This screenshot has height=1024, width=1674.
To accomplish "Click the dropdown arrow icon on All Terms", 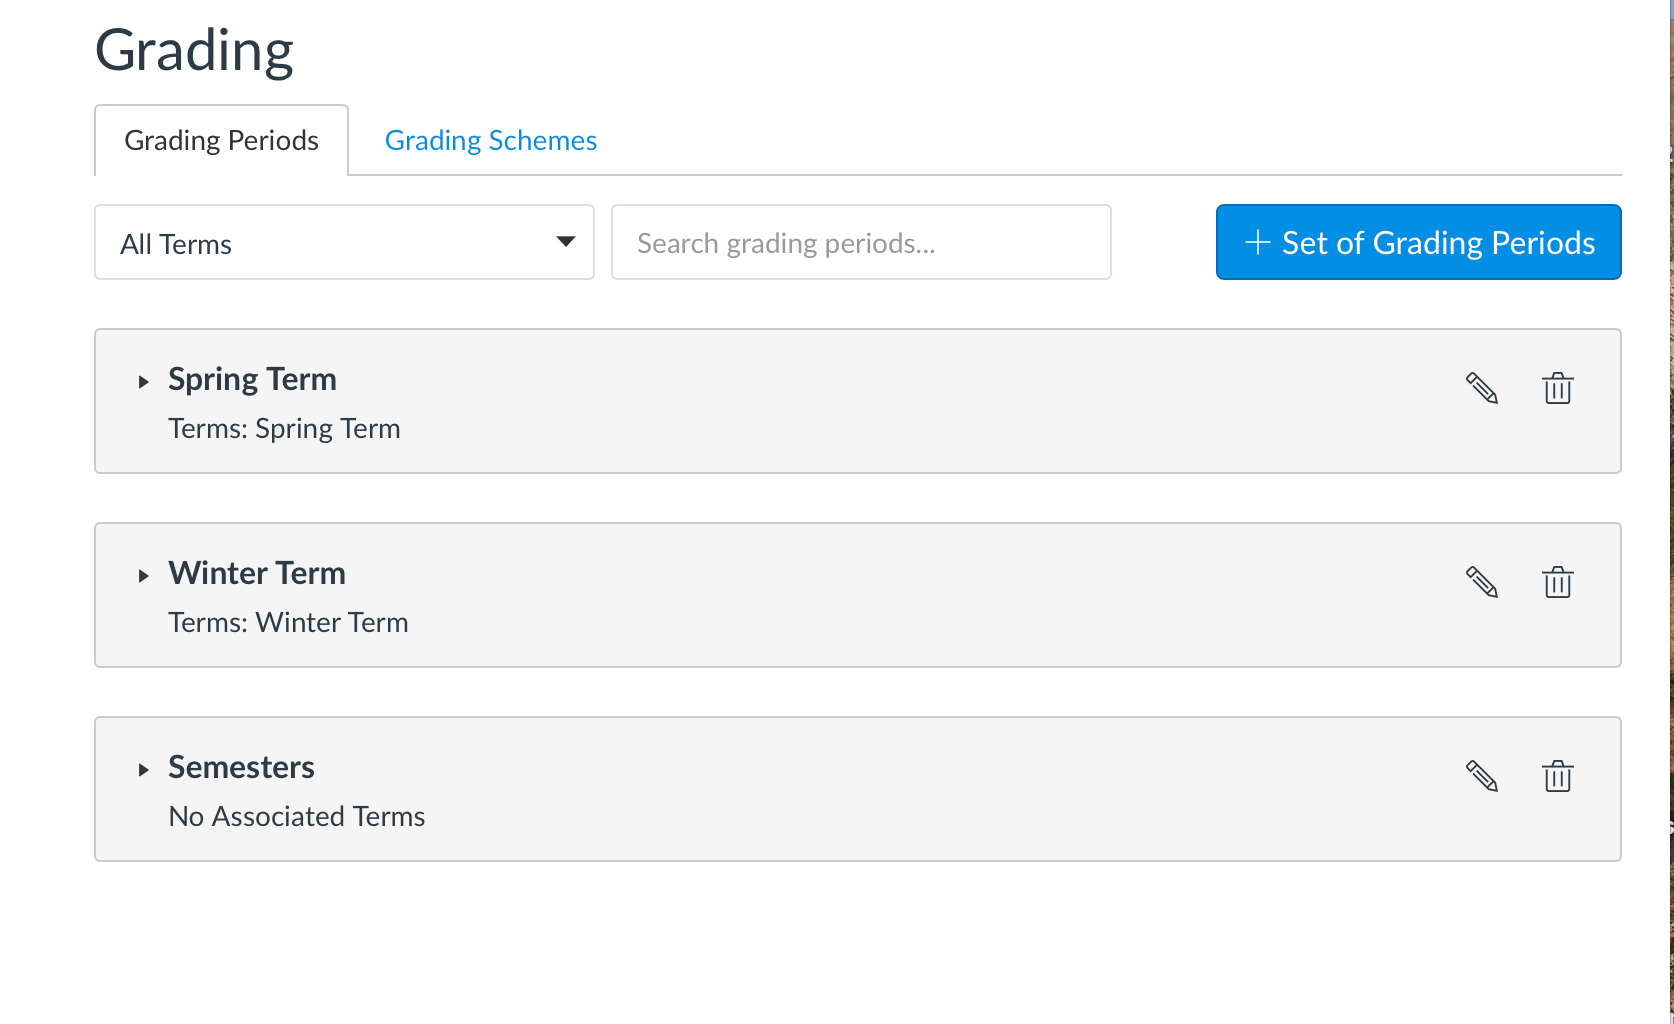I will 566,242.
